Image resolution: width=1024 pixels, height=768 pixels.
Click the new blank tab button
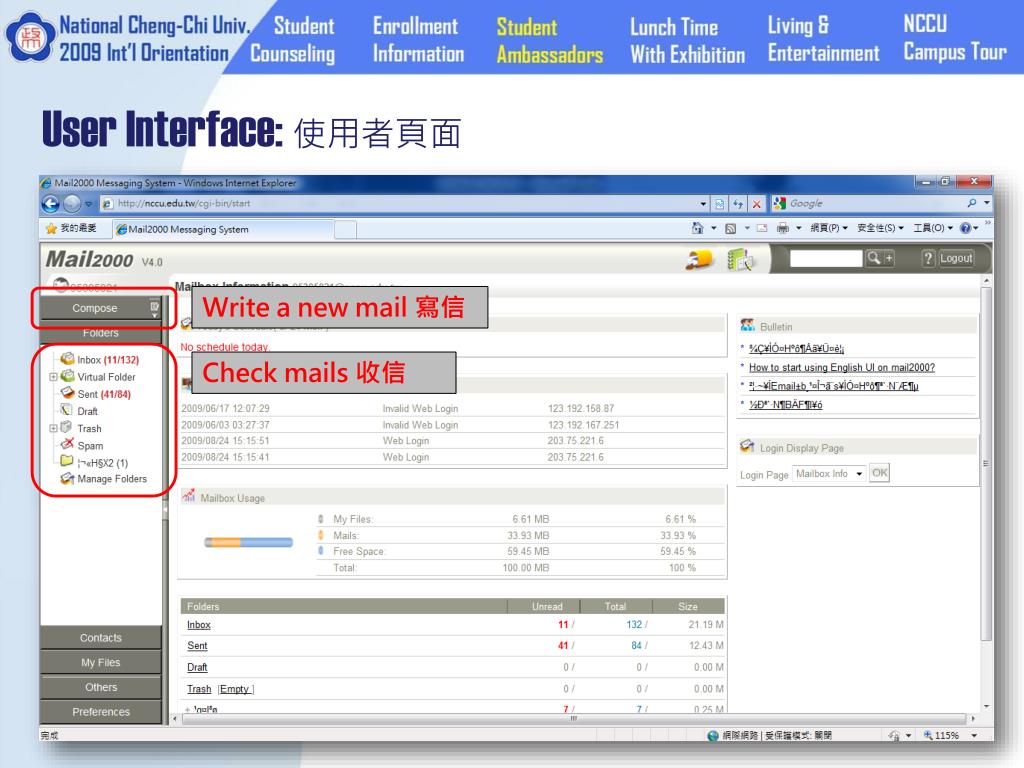(345, 230)
